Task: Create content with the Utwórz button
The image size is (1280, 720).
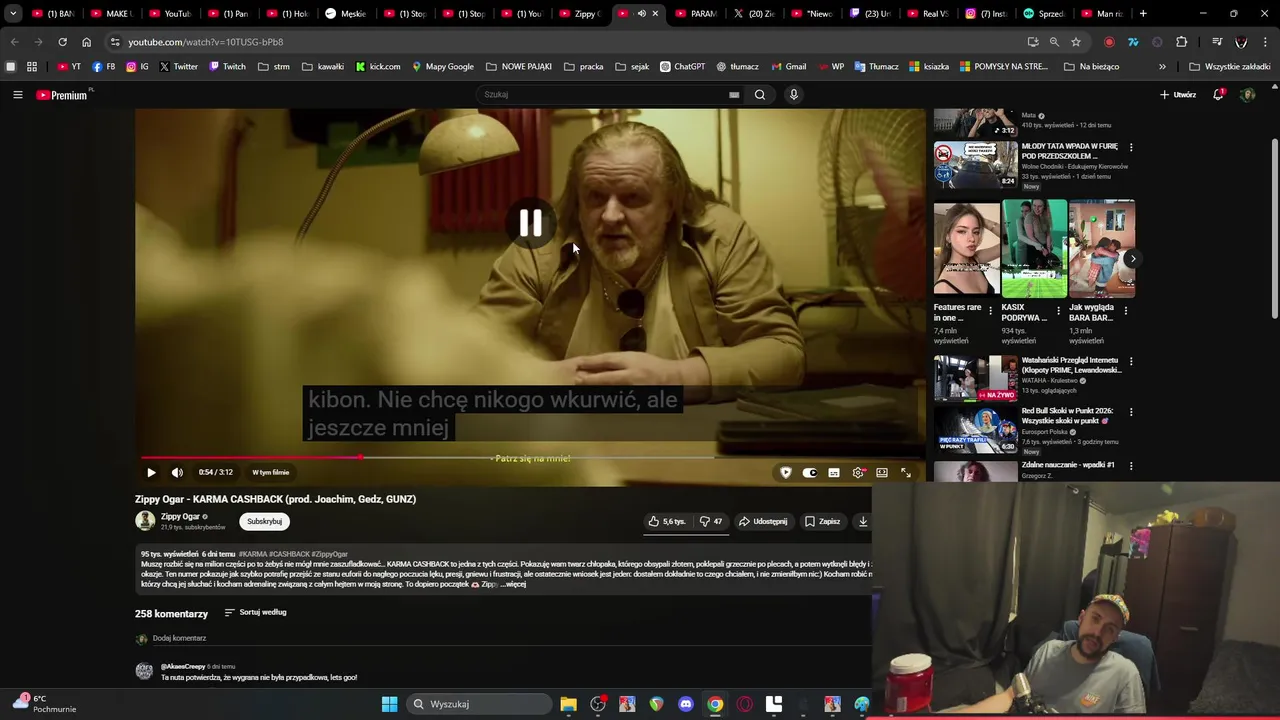Action: tap(1178, 95)
